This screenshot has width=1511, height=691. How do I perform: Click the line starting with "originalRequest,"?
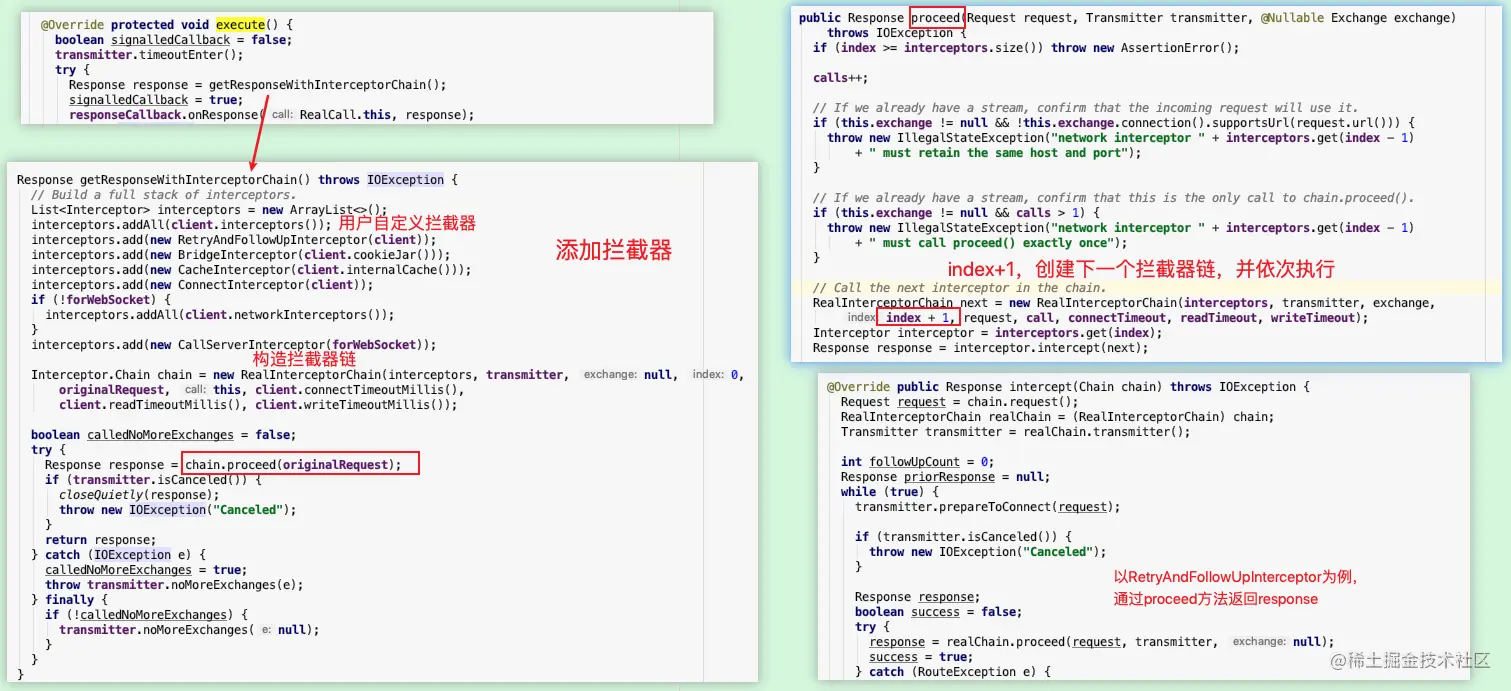[x=262, y=389]
